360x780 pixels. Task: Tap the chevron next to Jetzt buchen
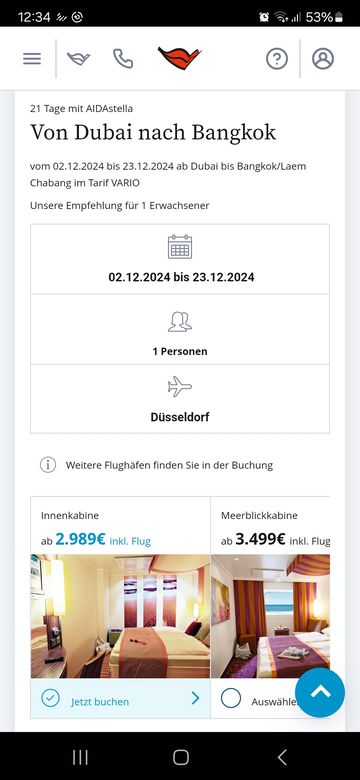click(x=195, y=698)
